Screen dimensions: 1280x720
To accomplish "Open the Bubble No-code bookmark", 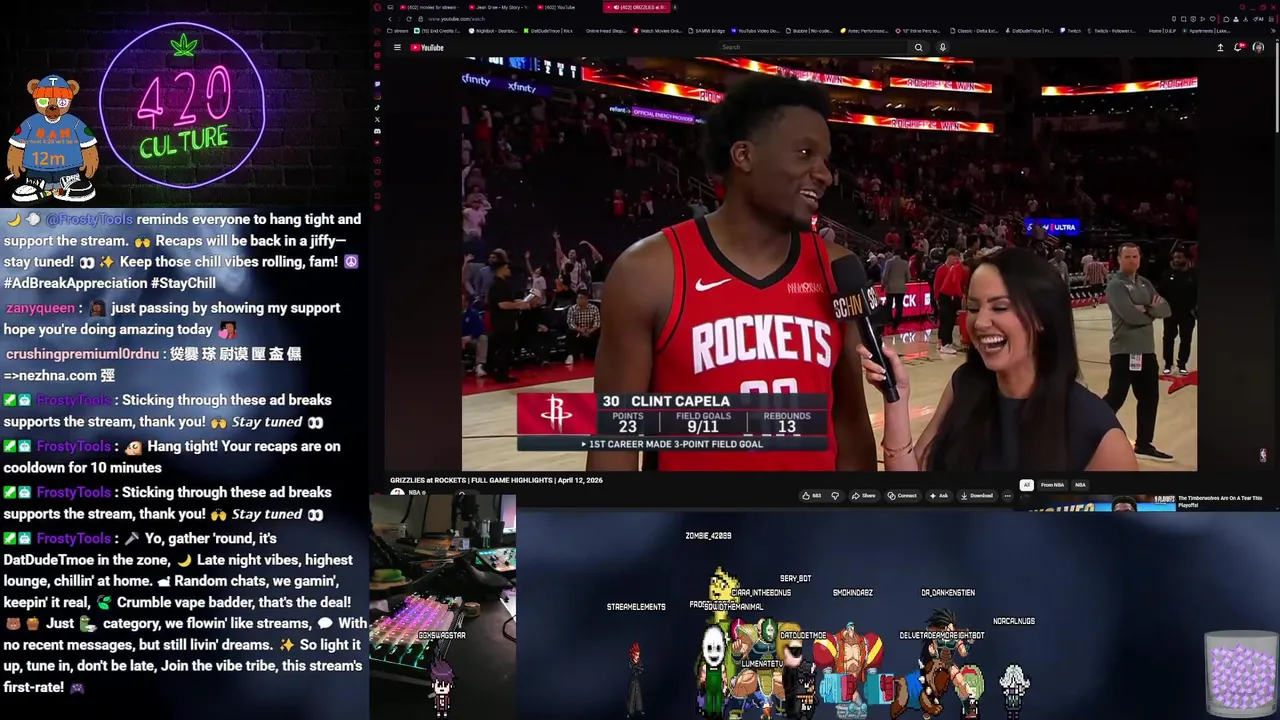I will tap(810, 31).
